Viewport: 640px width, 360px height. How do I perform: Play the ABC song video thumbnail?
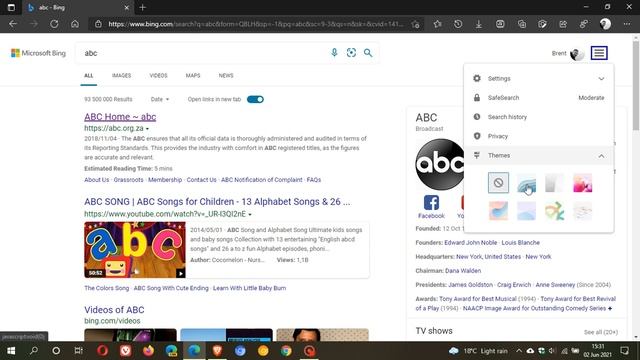coord(135,250)
